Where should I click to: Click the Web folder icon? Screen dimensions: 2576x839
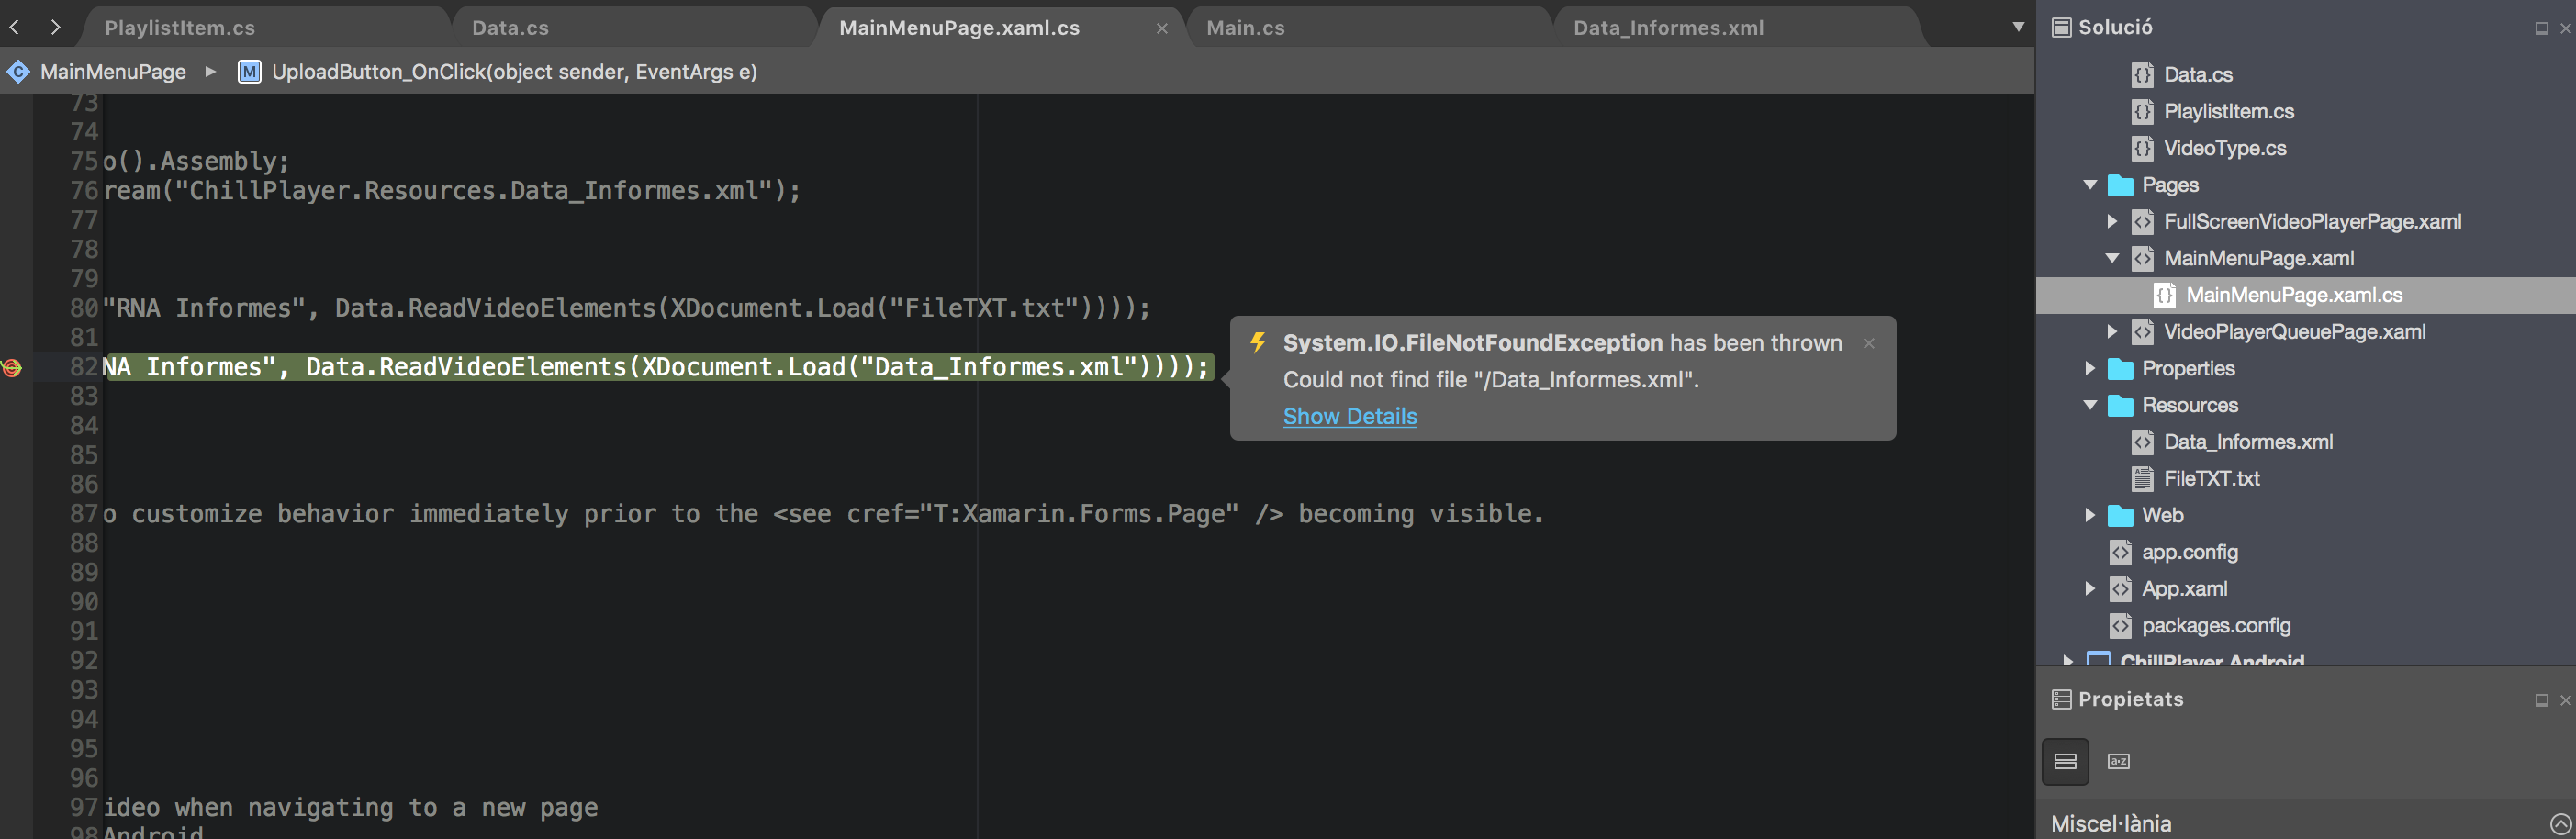pos(2120,516)
